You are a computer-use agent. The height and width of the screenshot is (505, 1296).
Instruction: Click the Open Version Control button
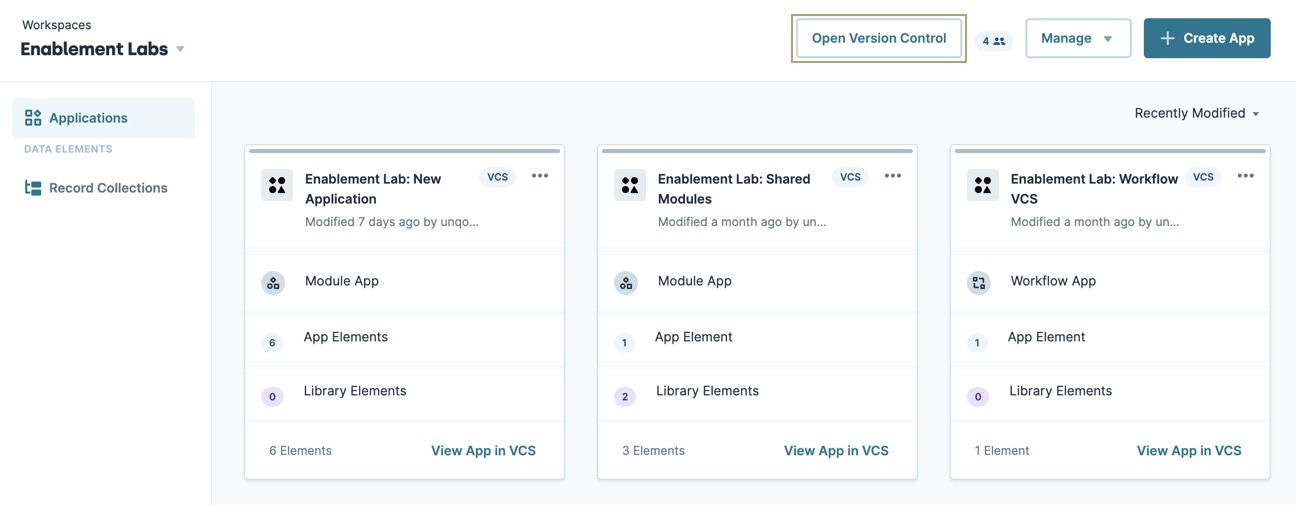click(879, 38)
